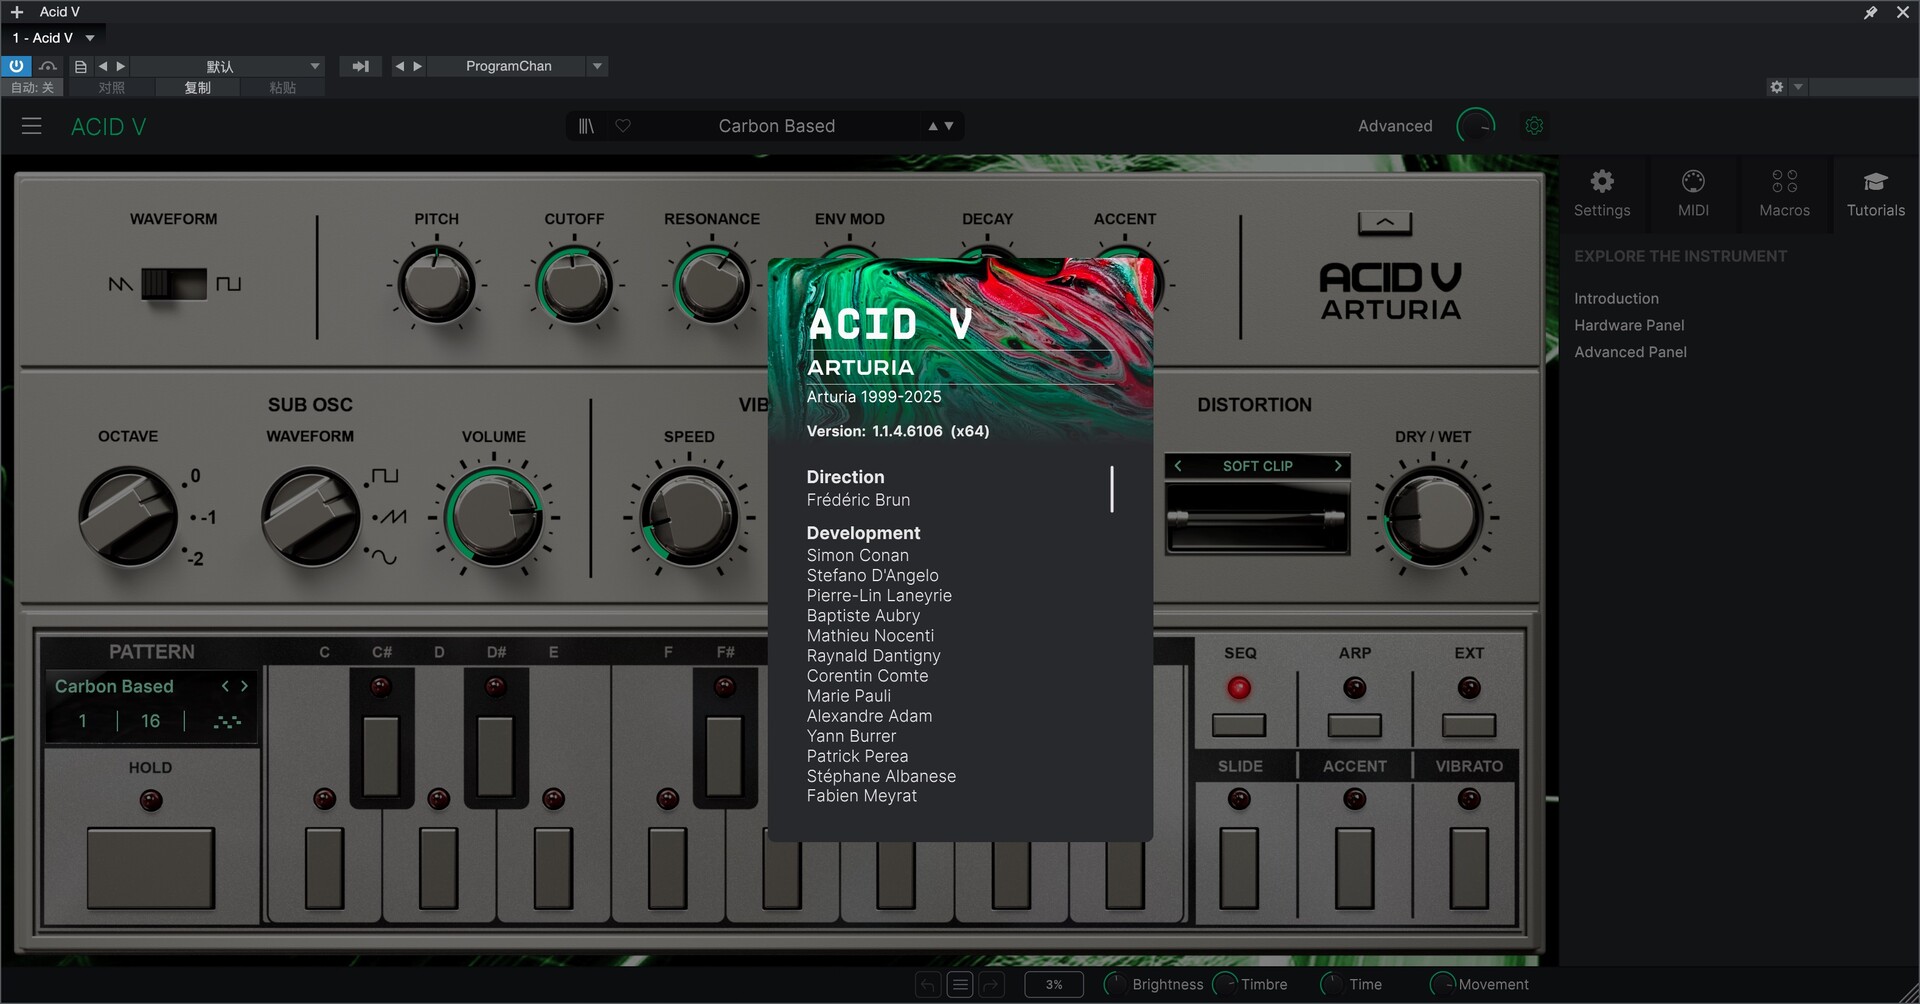Click the MIDI learn arrow-to-bar icon

(360, 66)
